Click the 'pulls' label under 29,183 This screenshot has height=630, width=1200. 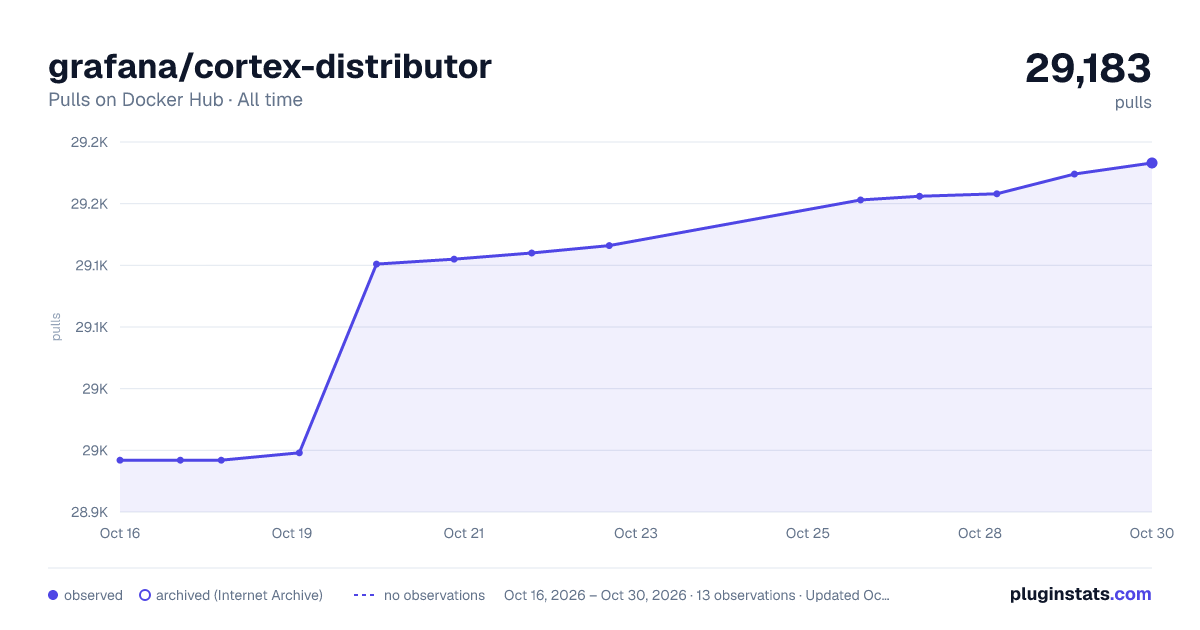coord(1133,102)
